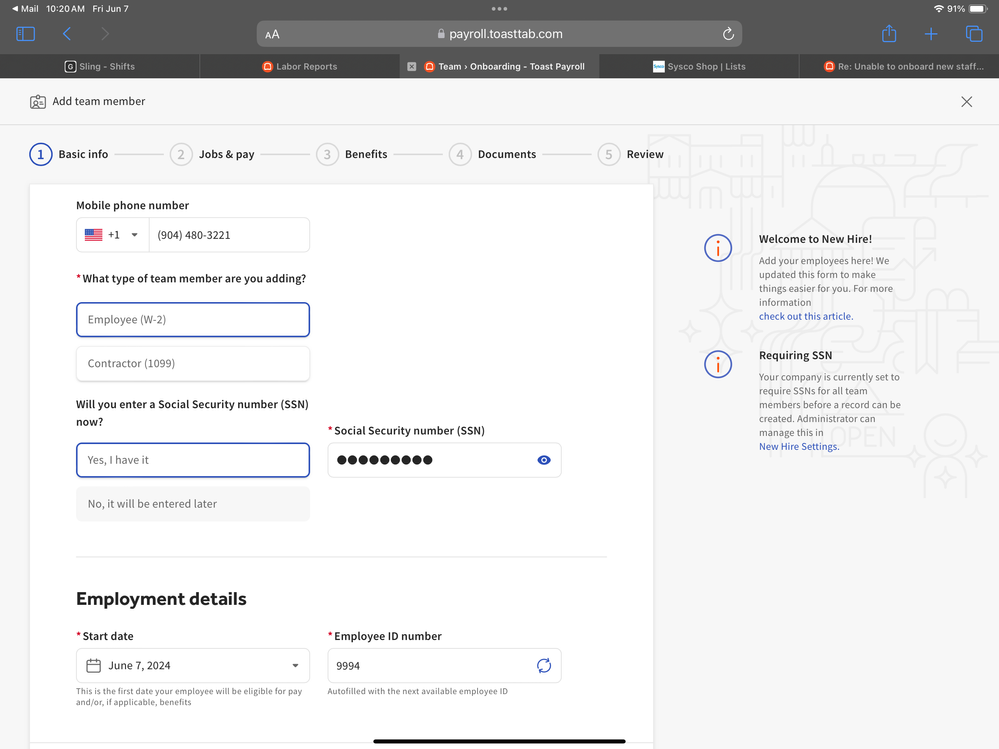Click into the Mobile phone number field
The image size is (999, 749).
click(x=228, y=235)
